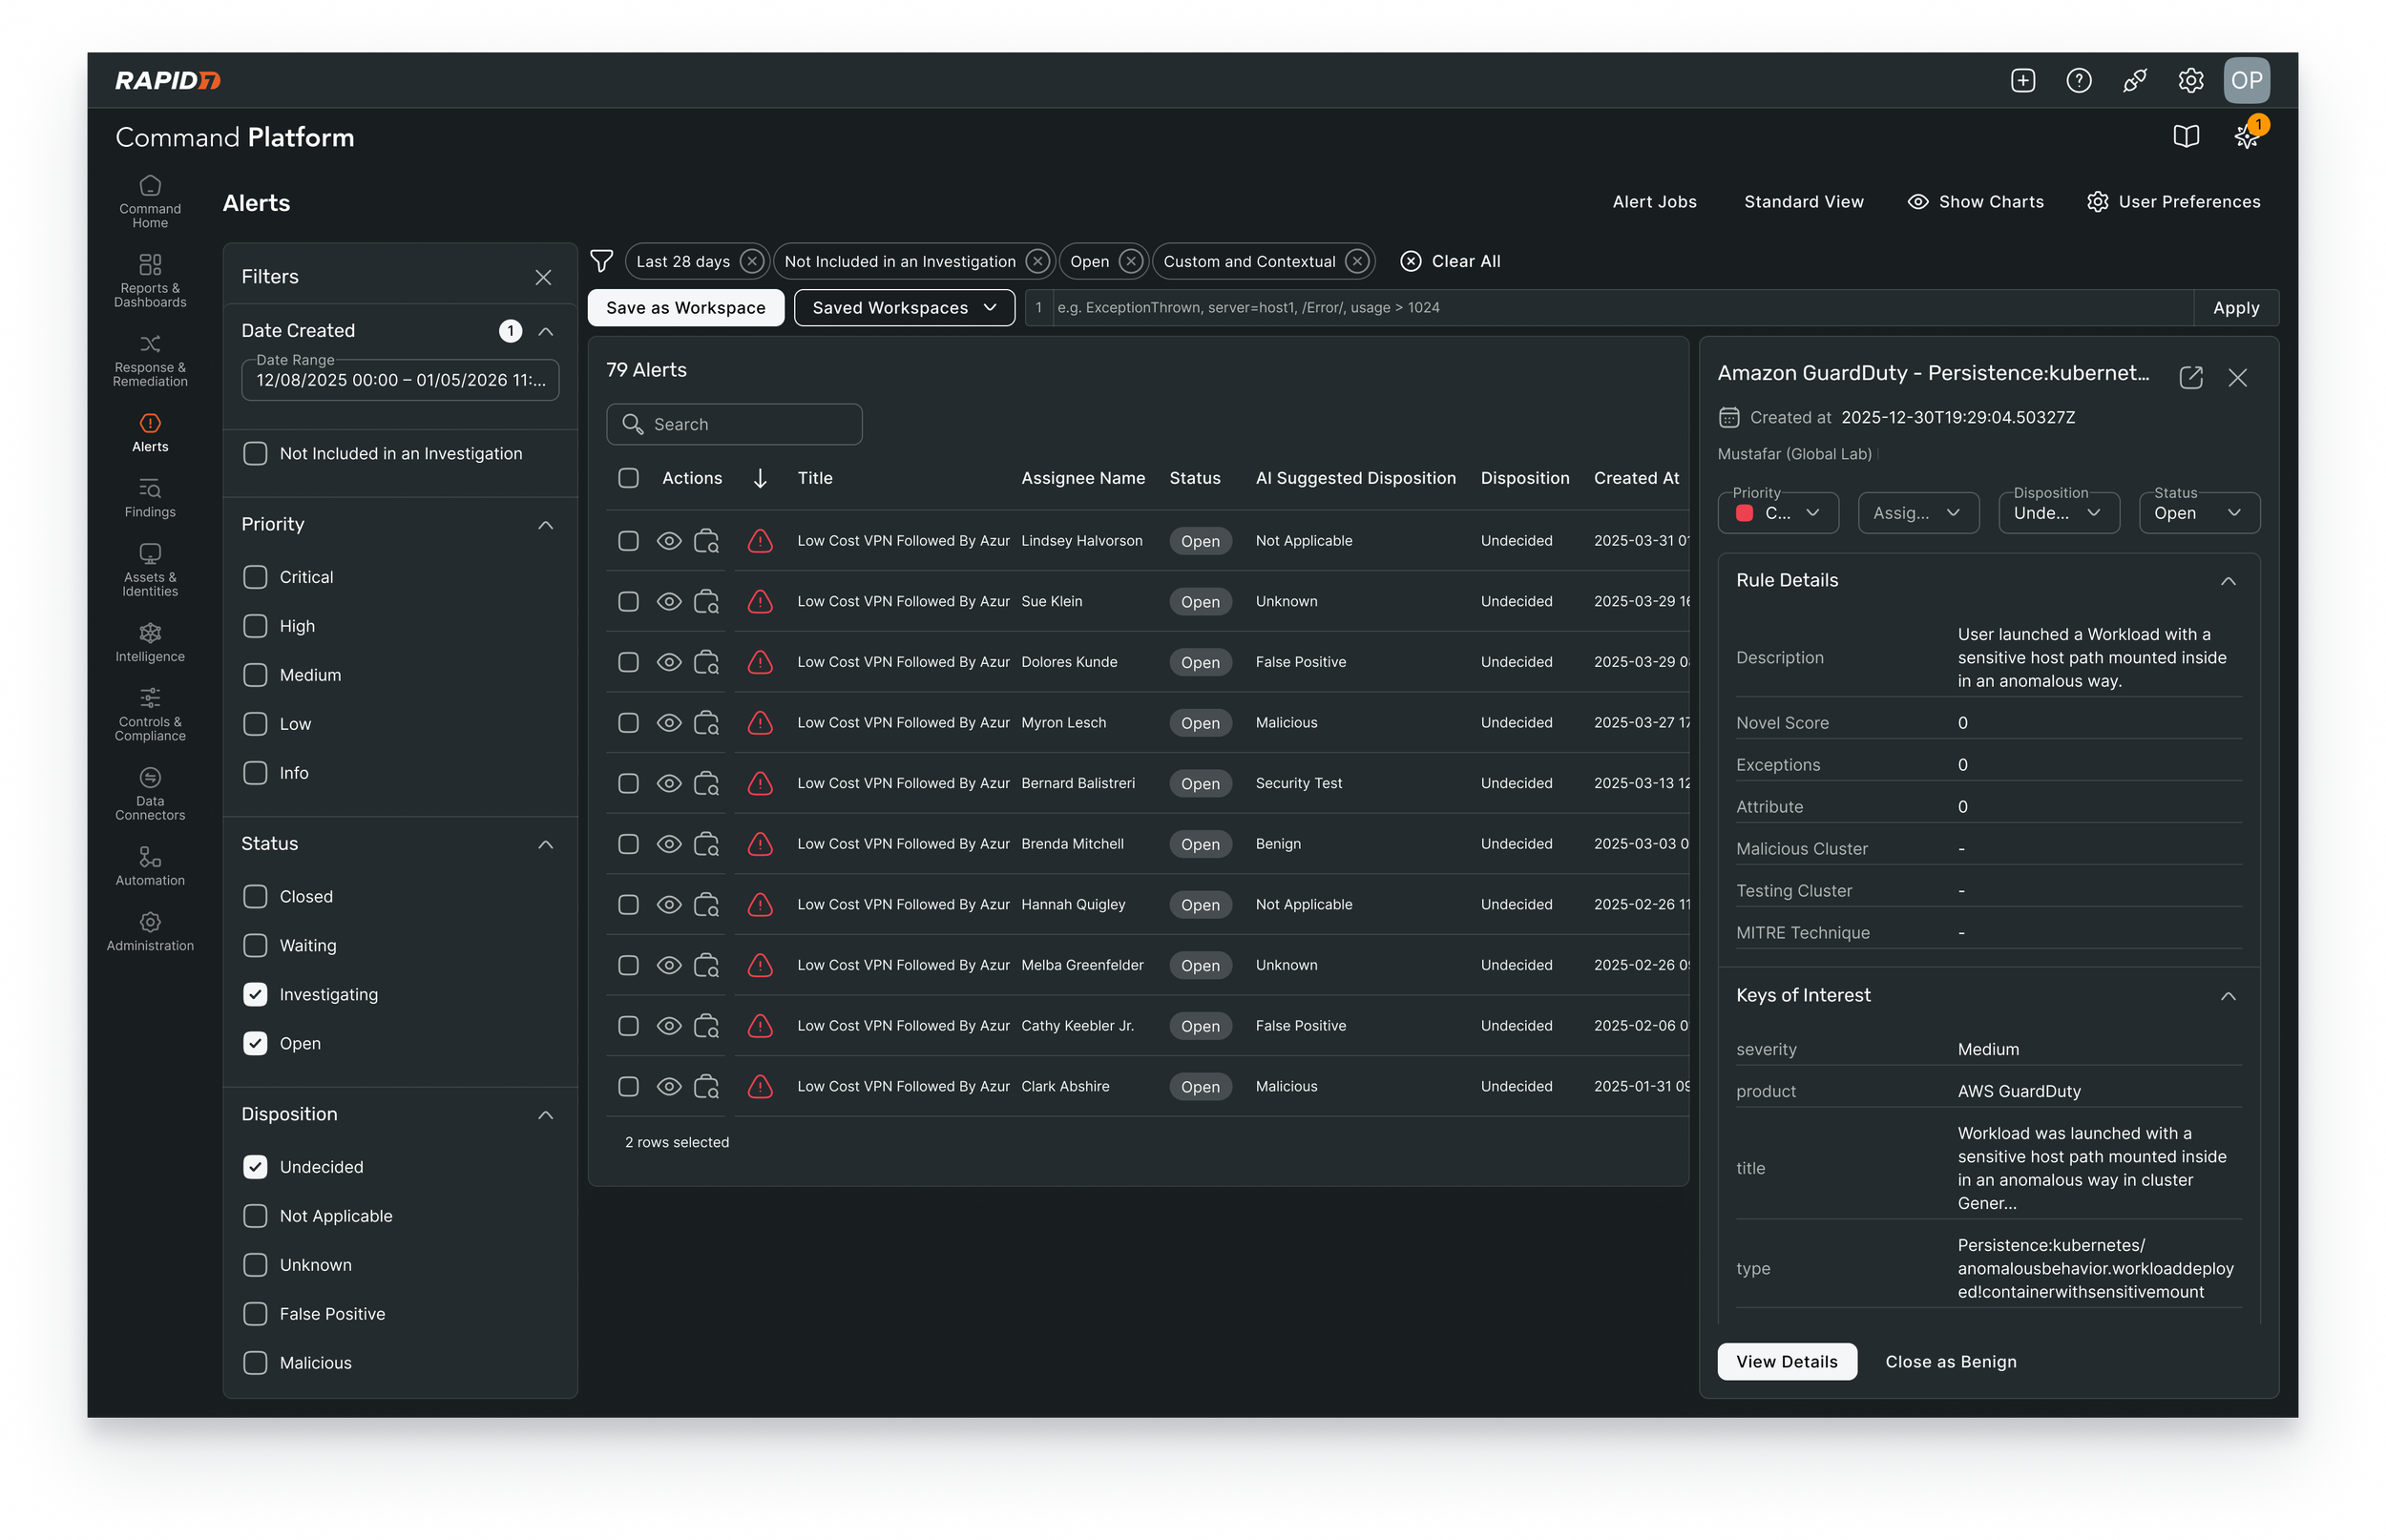The image size is (2386, 1540).
Task: Click the filter funnel icon
Action: (x=601, y=261)
